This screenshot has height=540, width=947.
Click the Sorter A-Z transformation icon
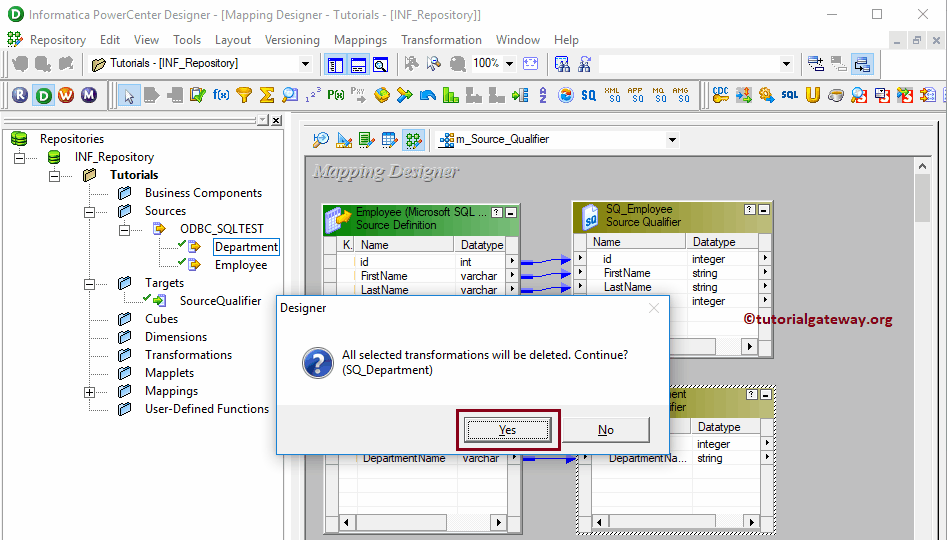pos(542,95)
